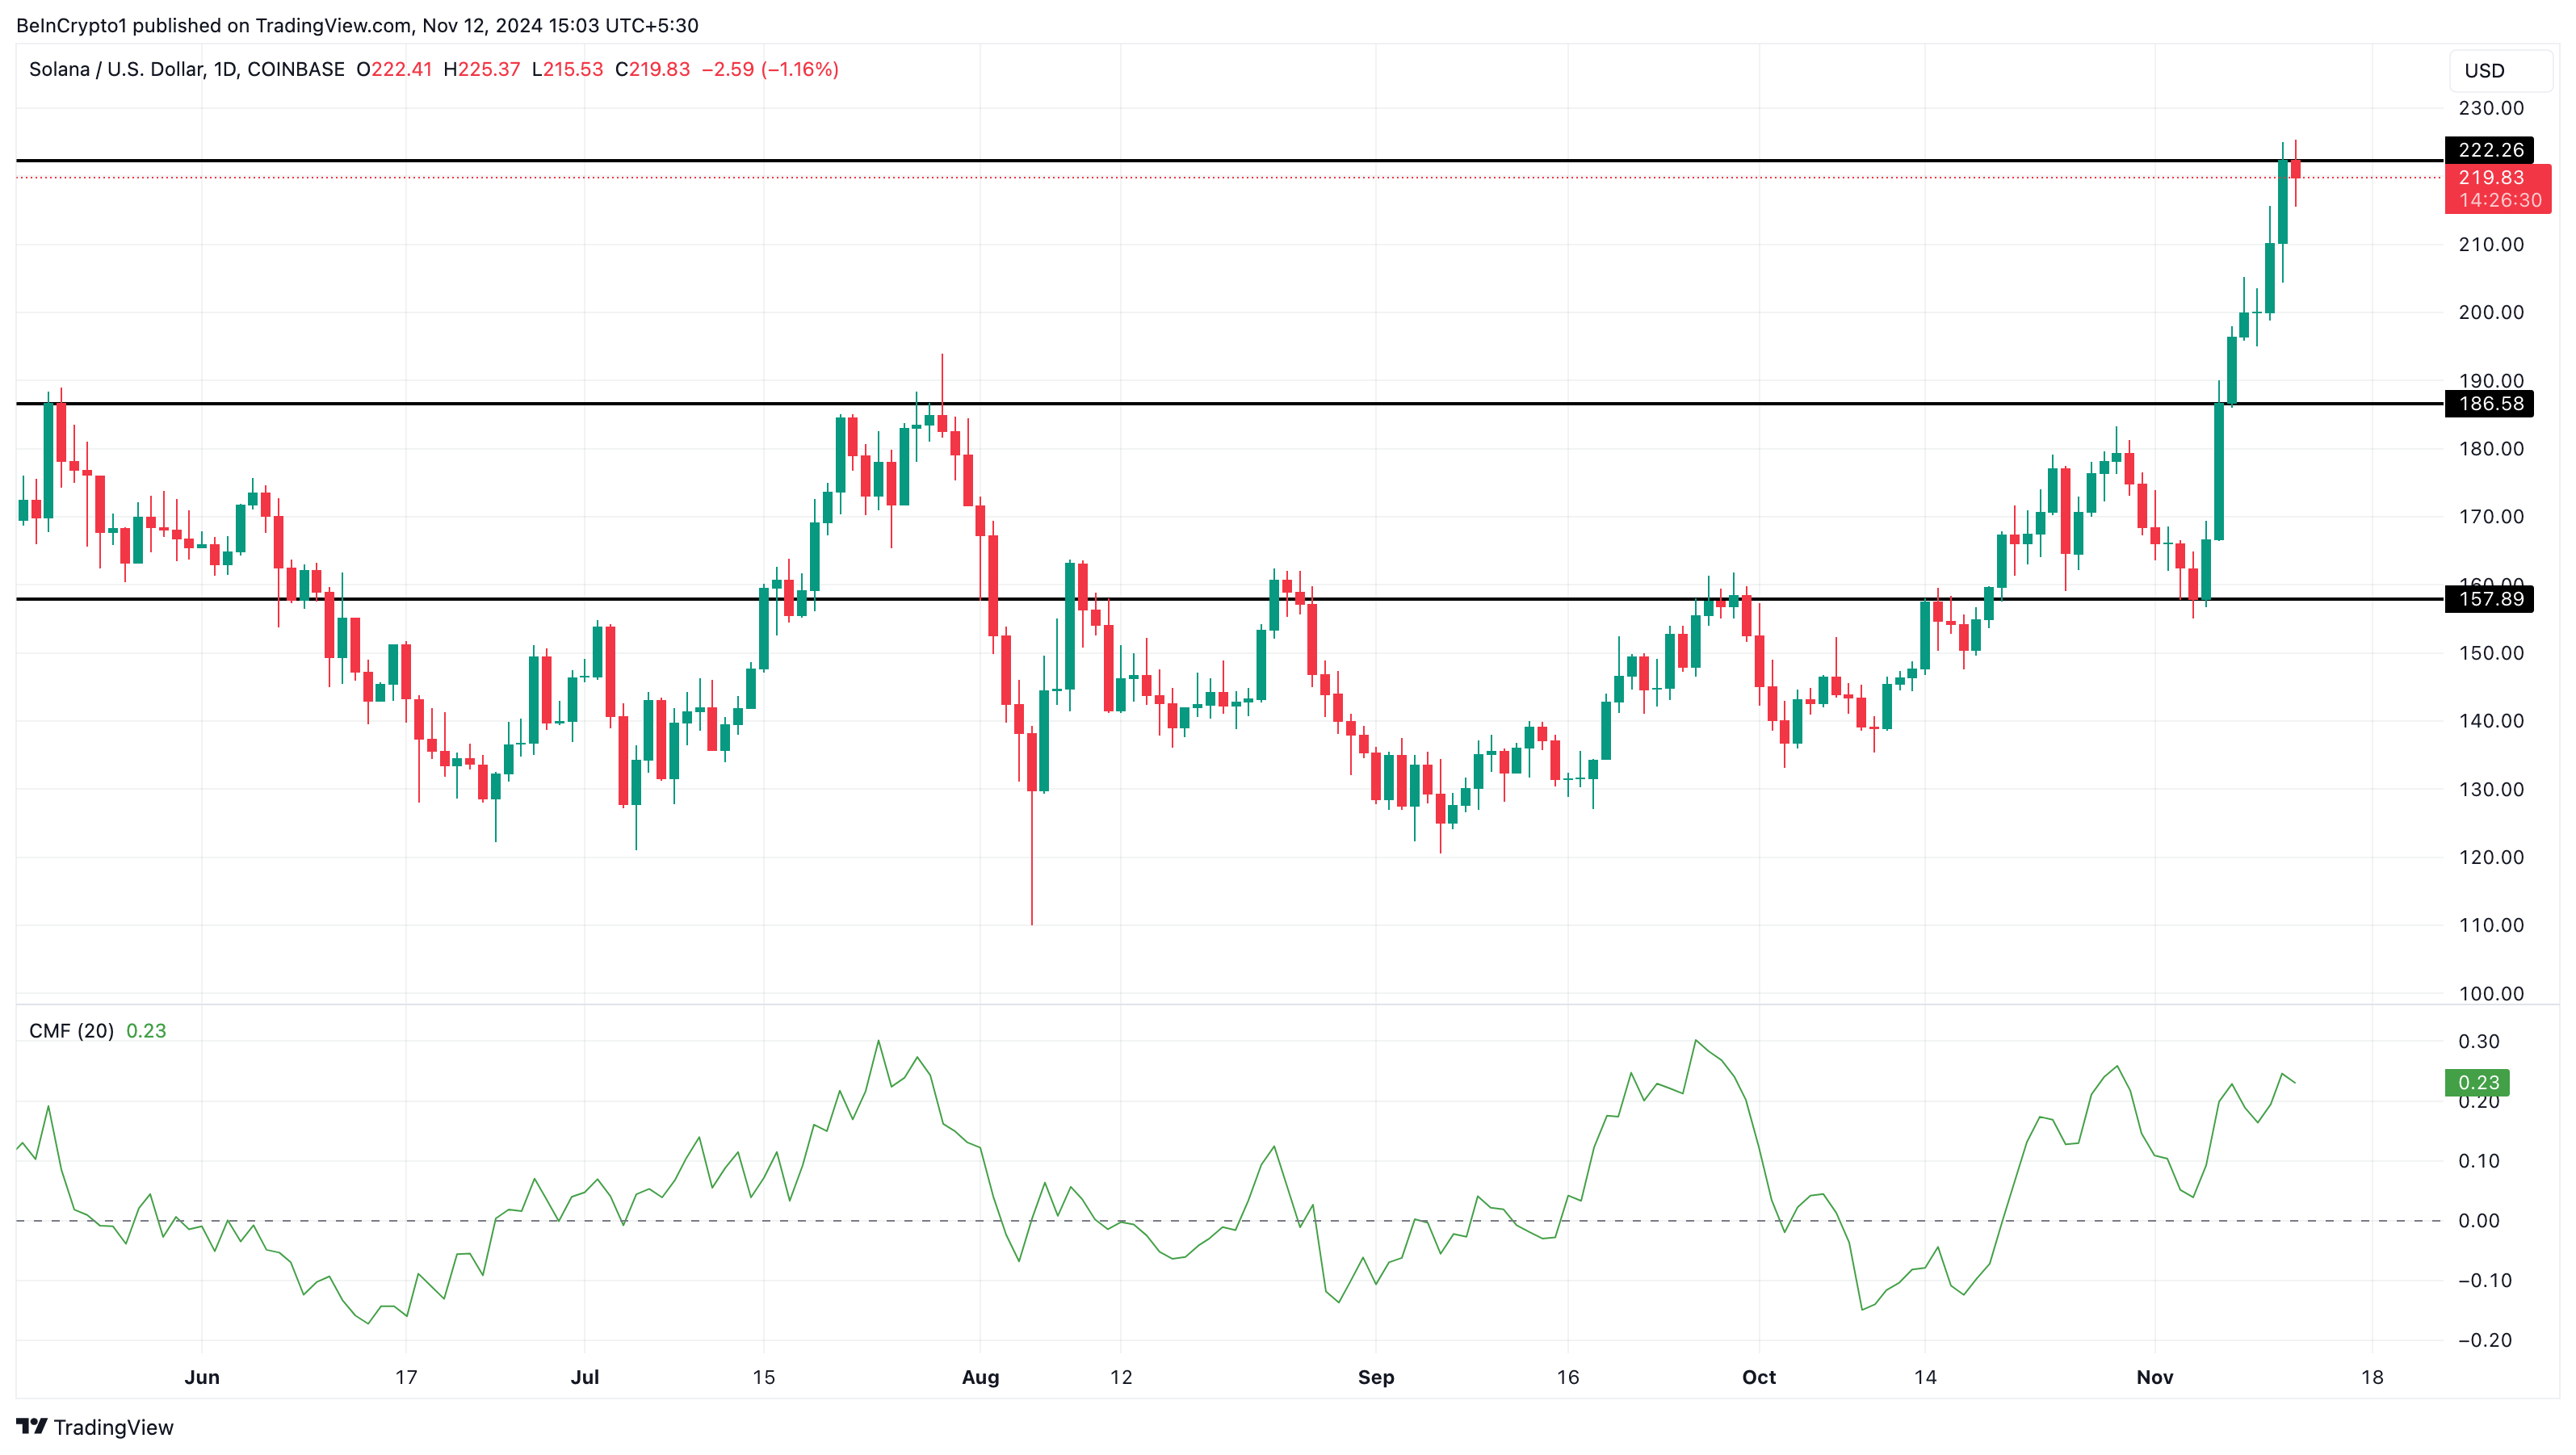Open the COINBASE exchange selector

[295, 70]
